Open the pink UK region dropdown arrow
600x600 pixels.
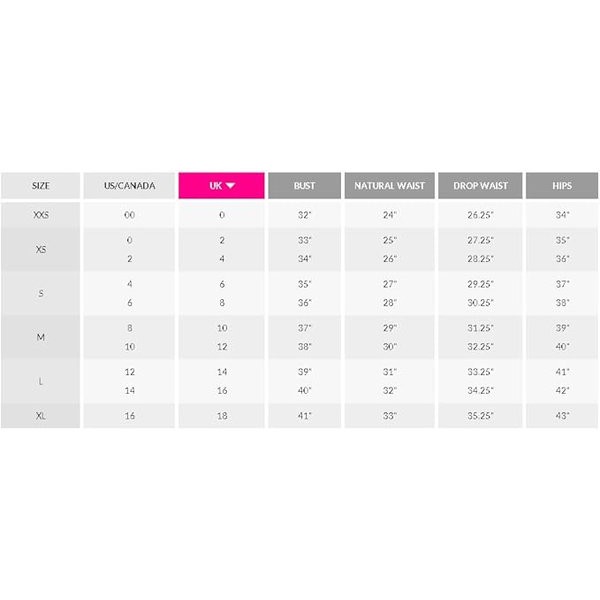pos(230,186)
